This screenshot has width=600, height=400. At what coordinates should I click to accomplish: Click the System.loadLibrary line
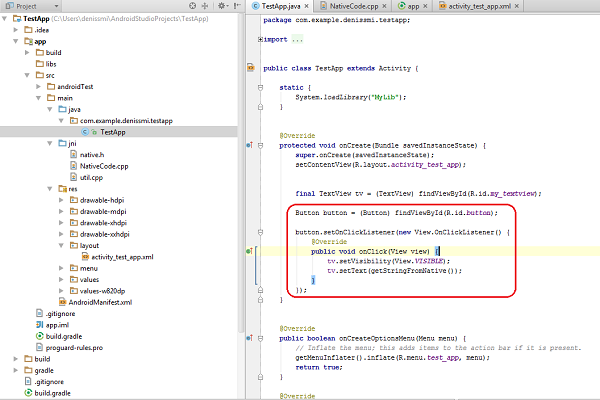tap(351, 97)
